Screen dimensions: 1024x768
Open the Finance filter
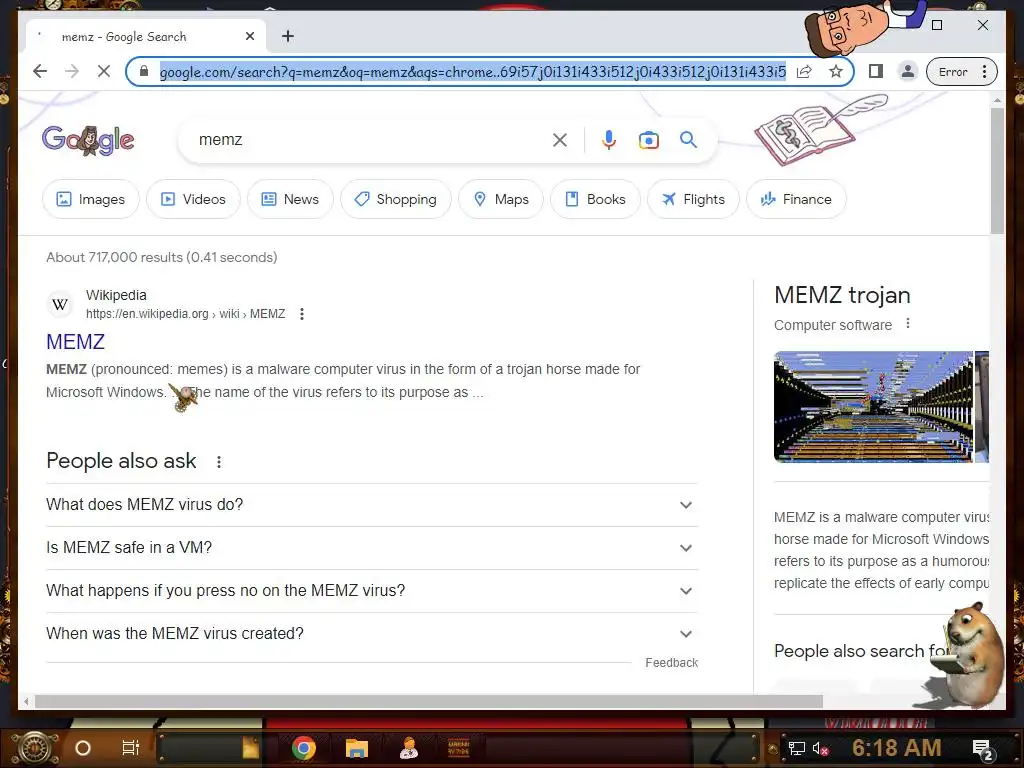pos(797,199)
